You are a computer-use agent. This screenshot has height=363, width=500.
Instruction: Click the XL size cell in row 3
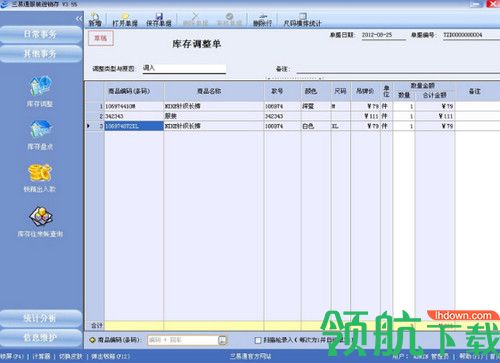click(341, 126)
